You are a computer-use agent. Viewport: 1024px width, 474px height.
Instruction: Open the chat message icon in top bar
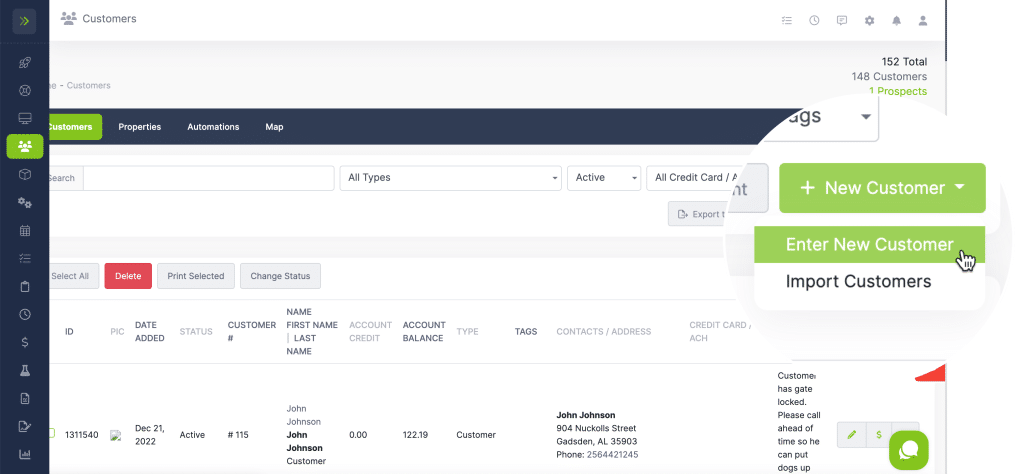(842, 20)
